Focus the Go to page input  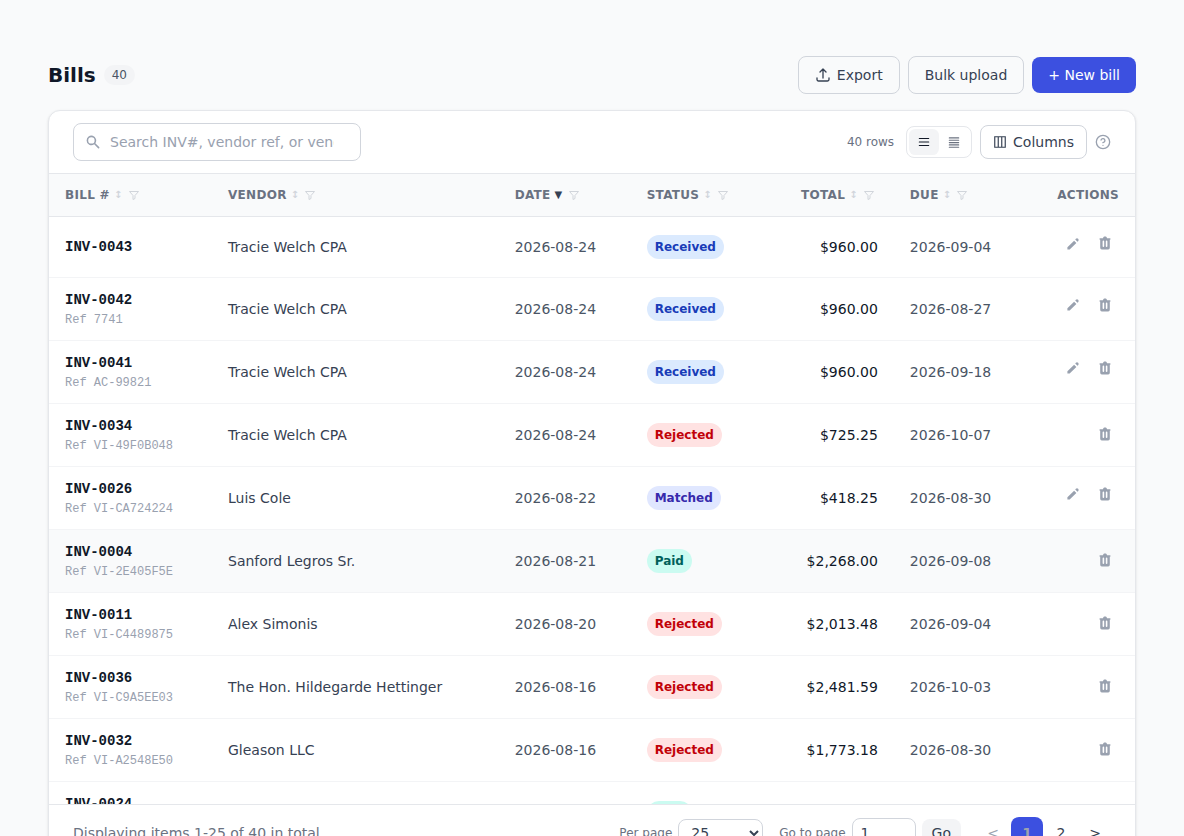click(x=883, y=829)
